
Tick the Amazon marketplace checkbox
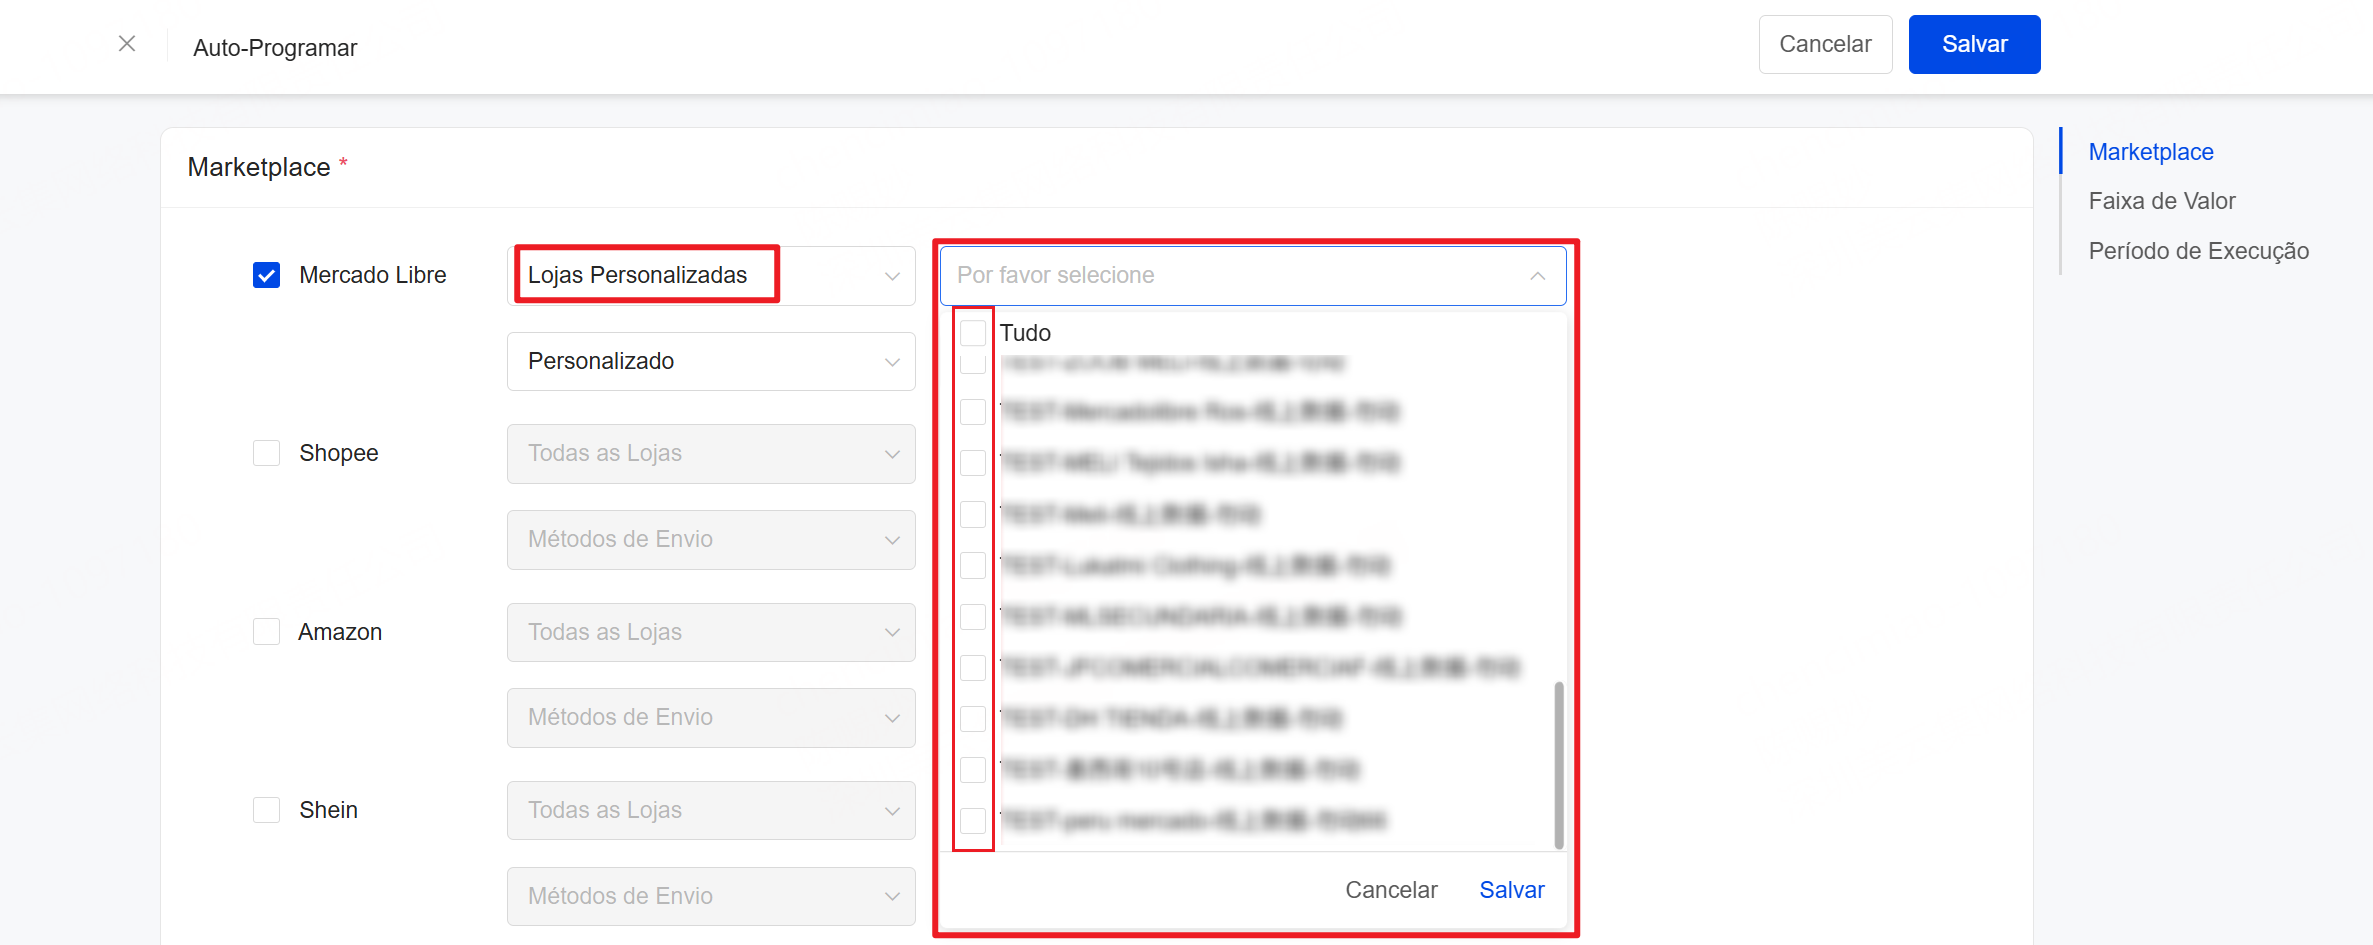click(x=266, y=632)
